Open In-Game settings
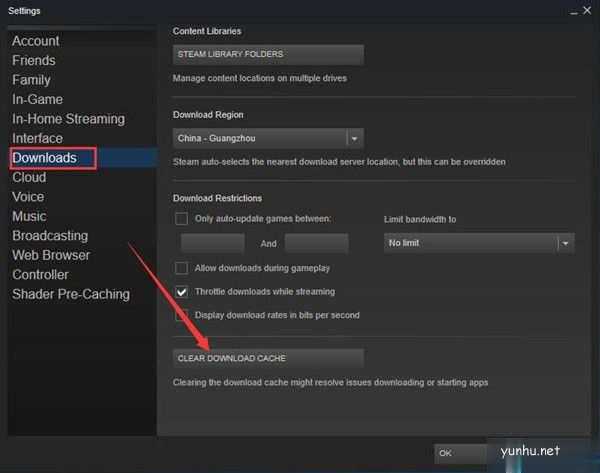The image size is (600, 473). [37, 99]
